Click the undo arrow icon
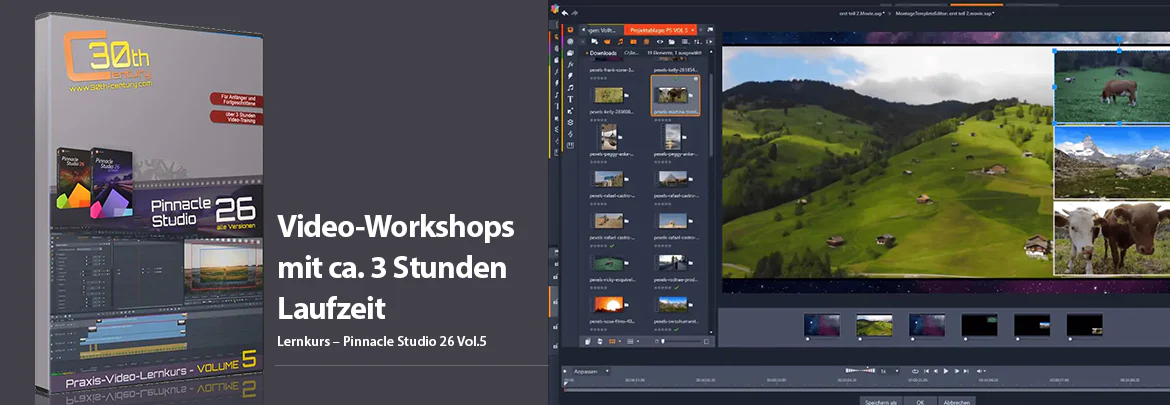 coord(565,13)
